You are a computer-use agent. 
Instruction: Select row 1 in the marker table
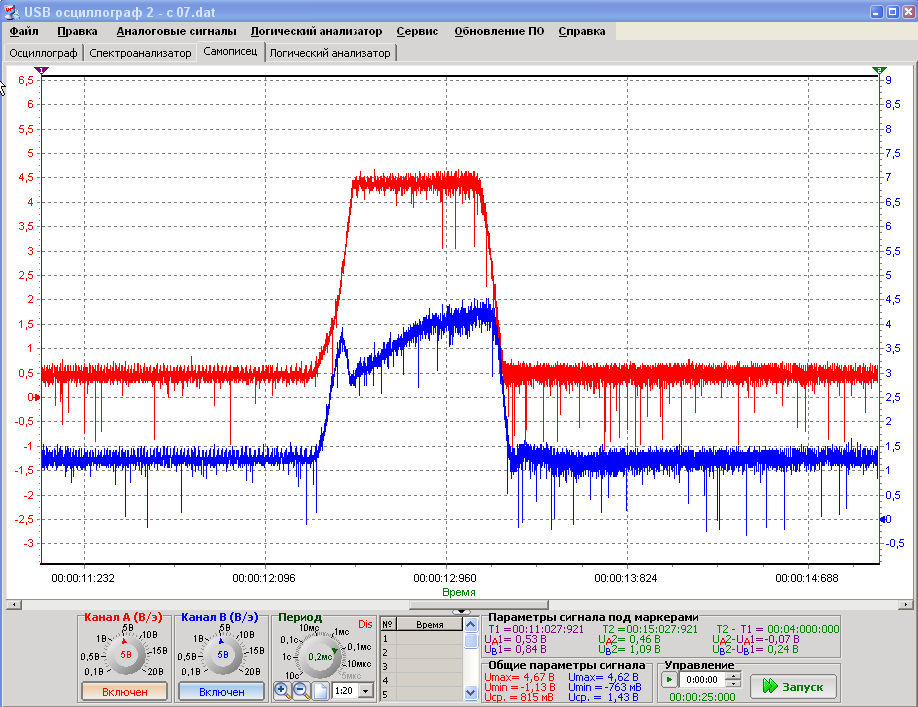click(x=422, y=639)
